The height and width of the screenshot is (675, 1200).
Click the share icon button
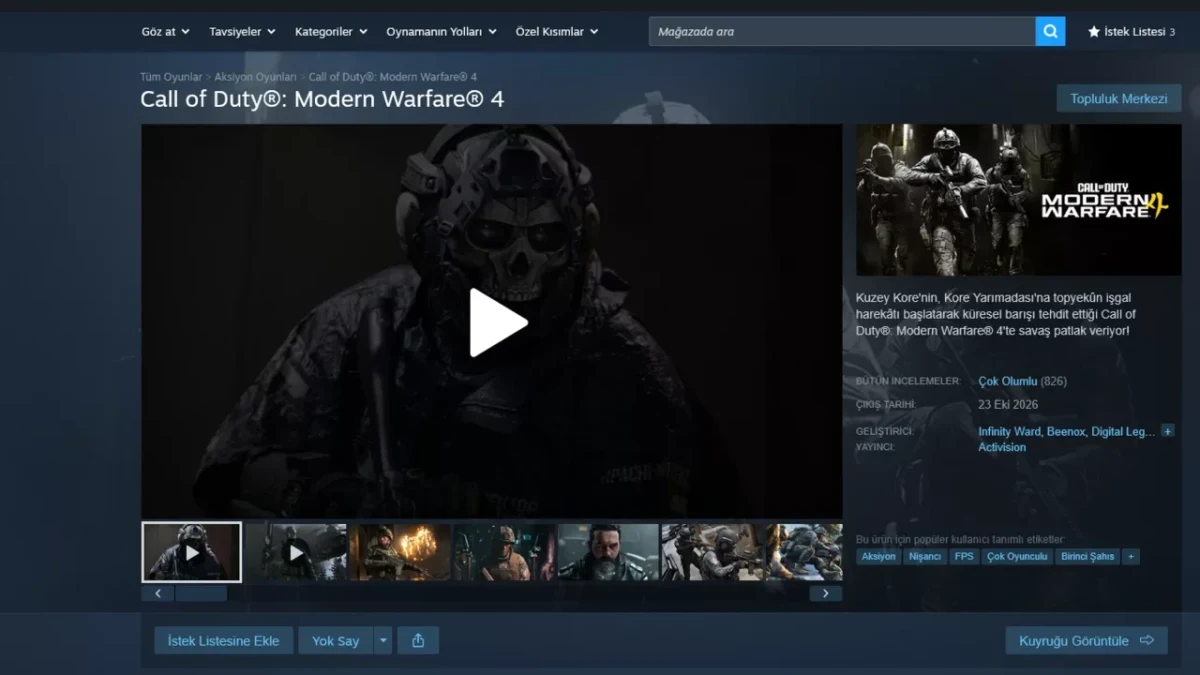click(418, 641)
